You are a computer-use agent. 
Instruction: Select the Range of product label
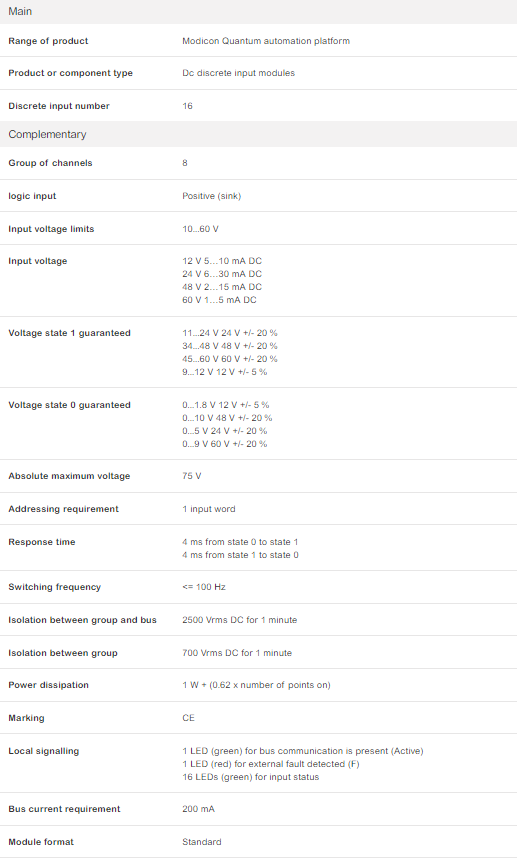click(x=48, y=41)
